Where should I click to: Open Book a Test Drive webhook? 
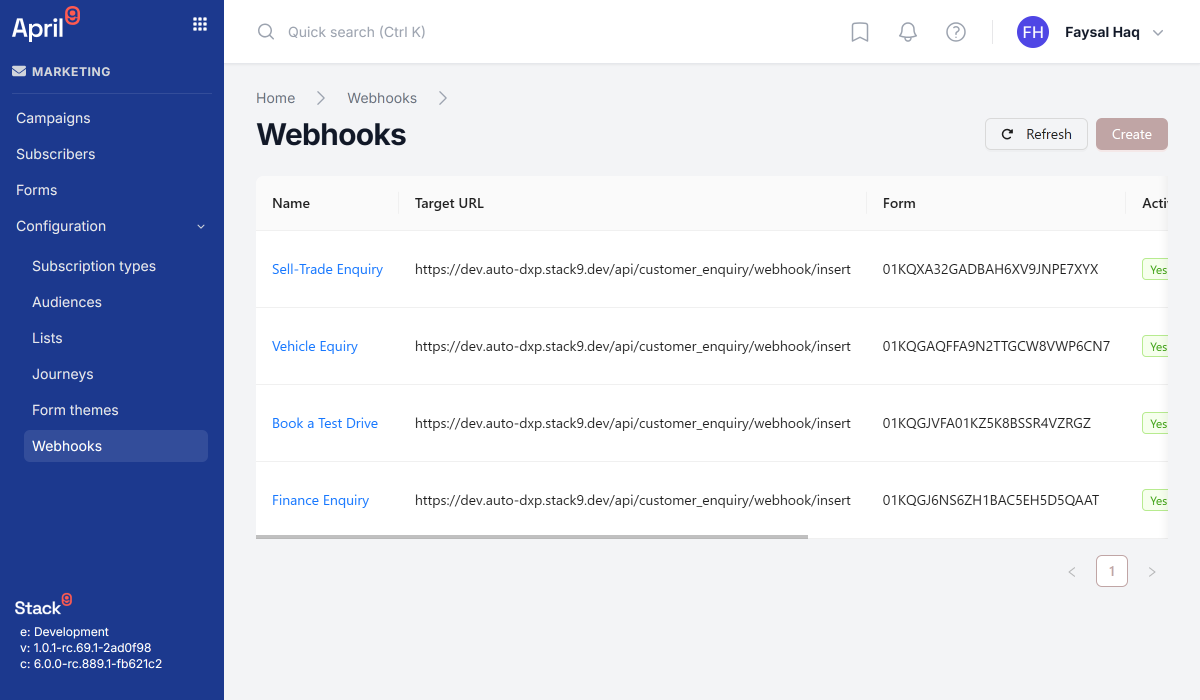[325, 423]
